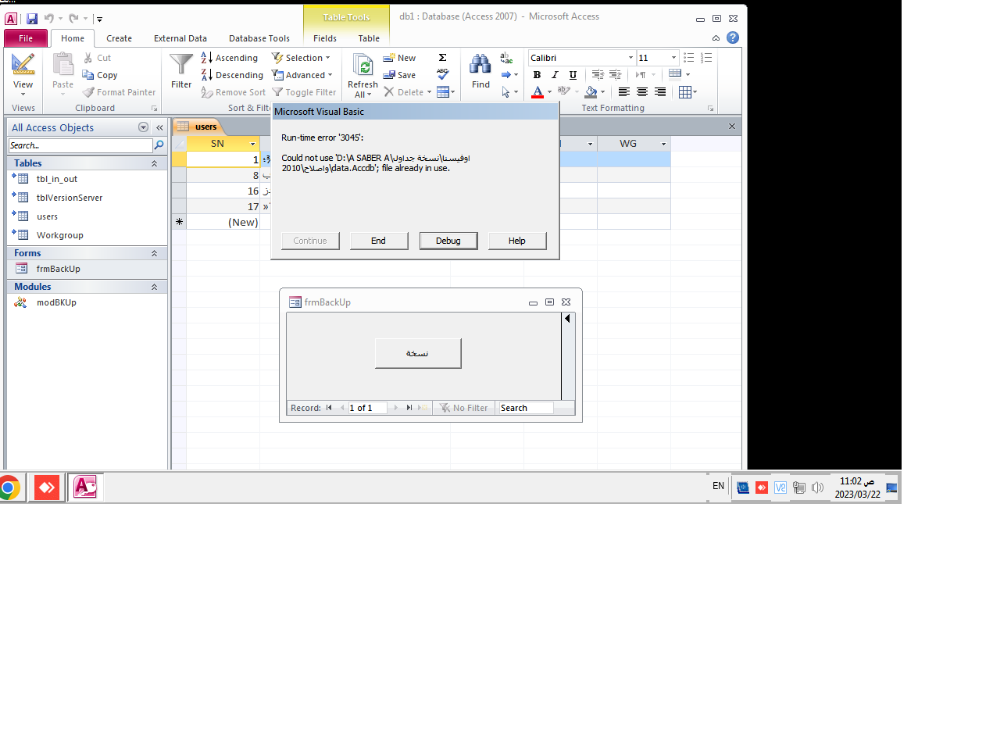Click the Undo icon in Quick Access toolbar

click(50, 19)
